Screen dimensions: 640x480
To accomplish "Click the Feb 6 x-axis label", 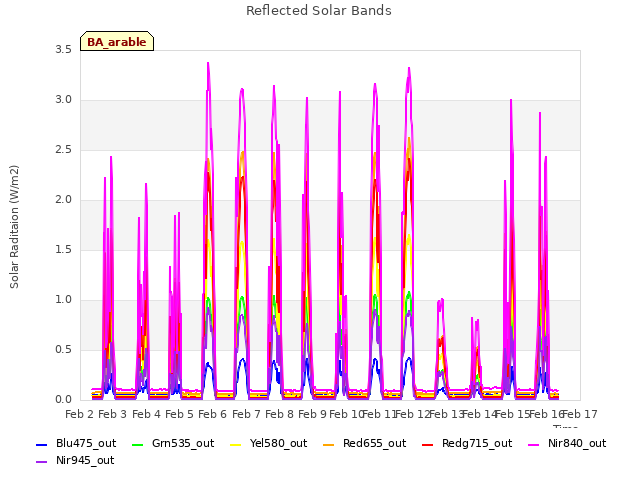I will [212, 415].
